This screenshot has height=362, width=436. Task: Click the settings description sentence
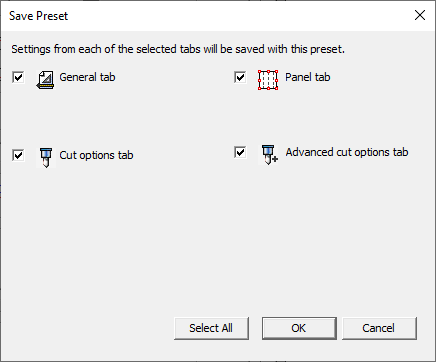click(178, 49)
